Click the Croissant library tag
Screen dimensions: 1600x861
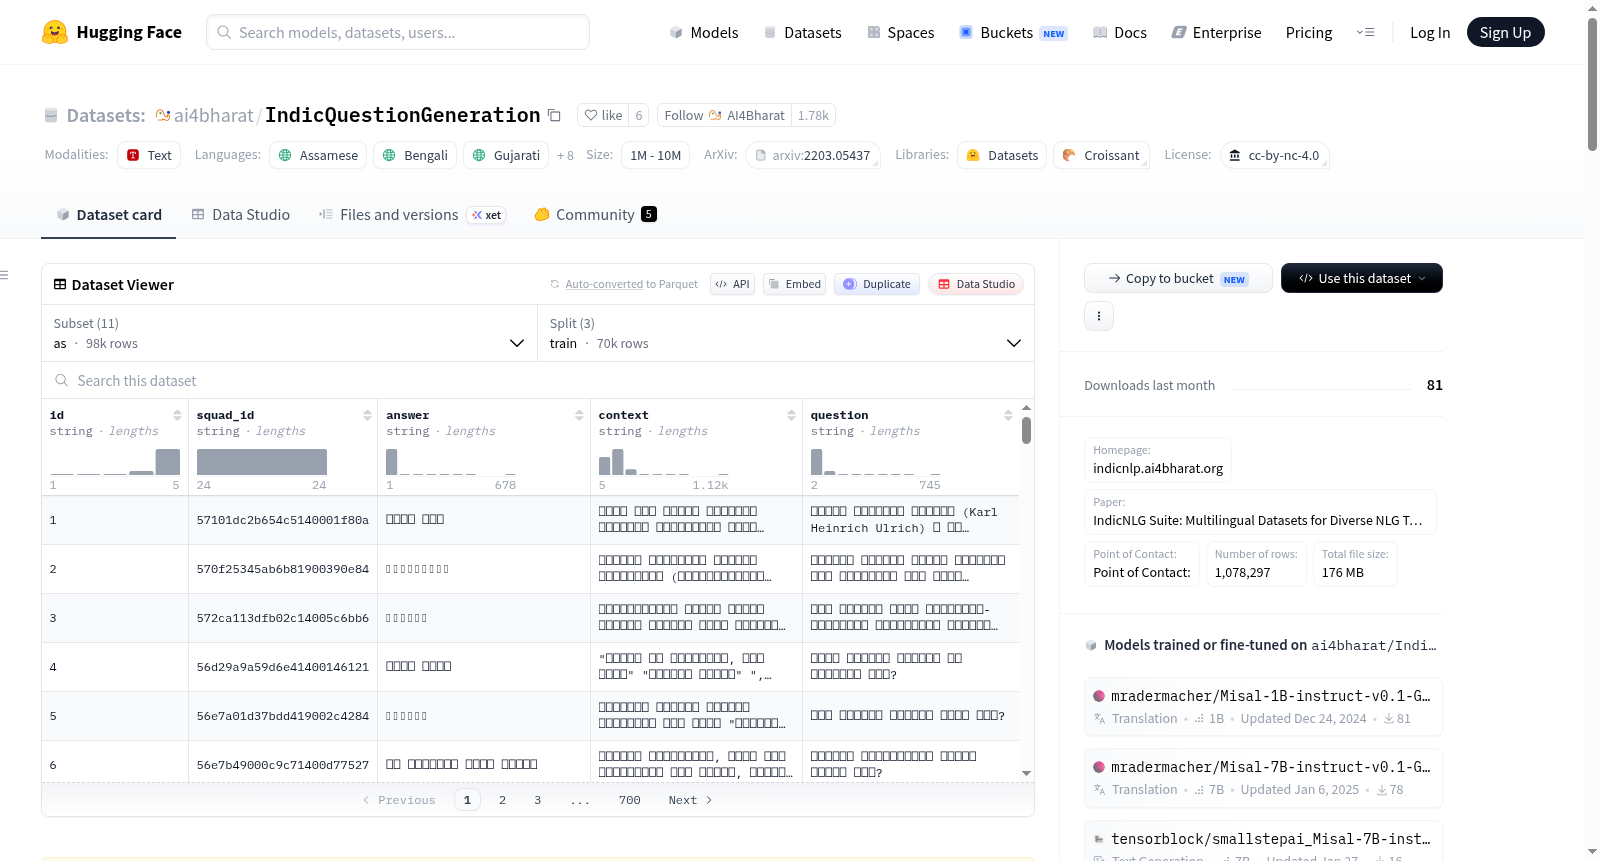pyautogui.click(x=1101, y=155)
